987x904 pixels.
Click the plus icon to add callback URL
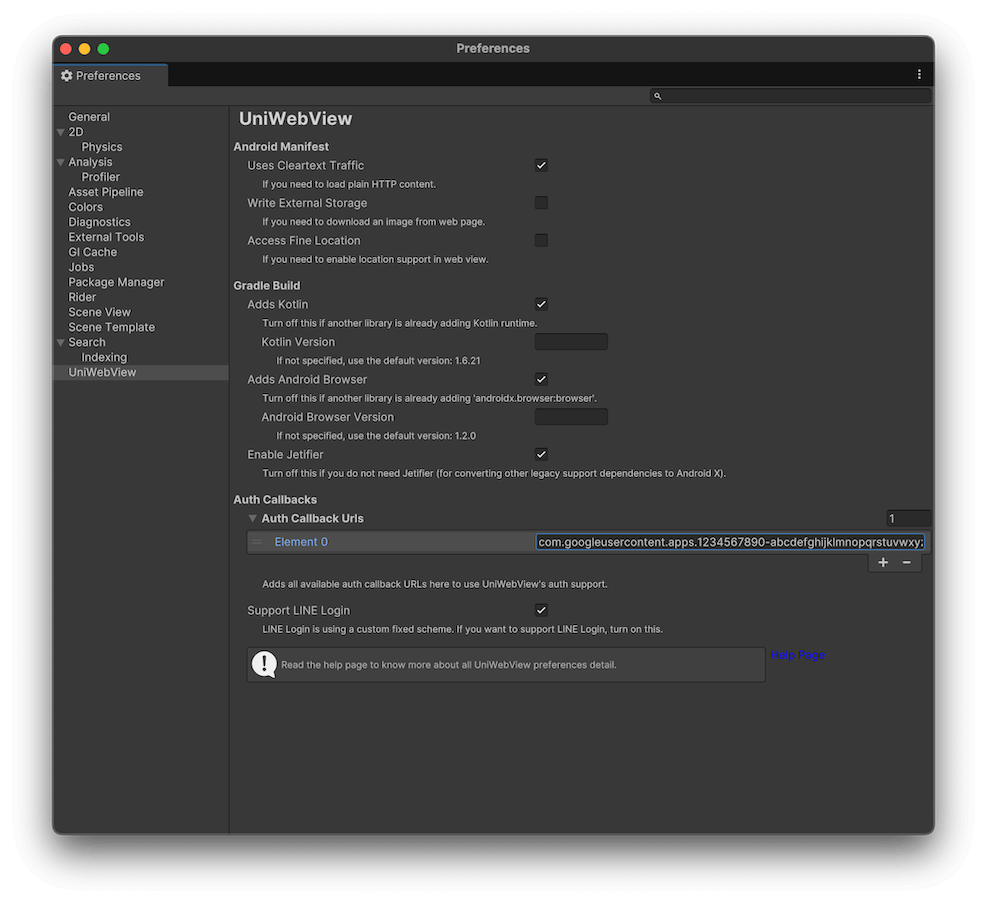point(883,563)
